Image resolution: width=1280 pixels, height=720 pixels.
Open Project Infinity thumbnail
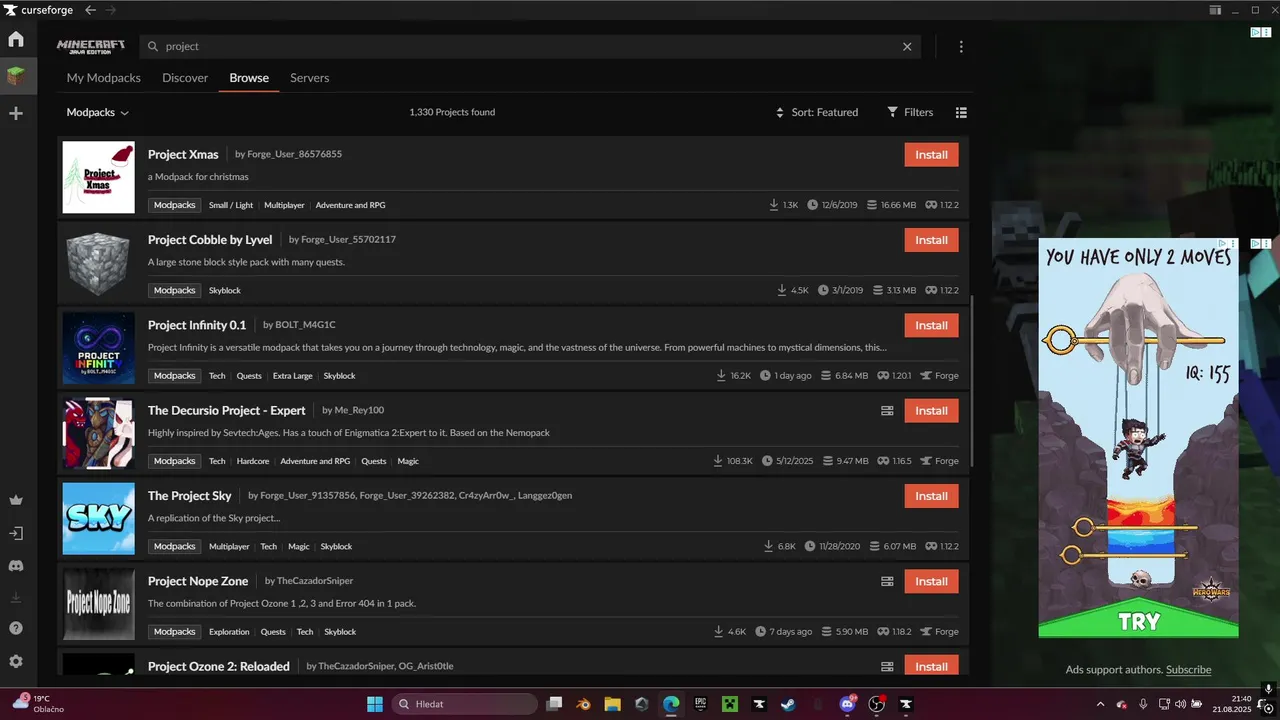point(98,348)
